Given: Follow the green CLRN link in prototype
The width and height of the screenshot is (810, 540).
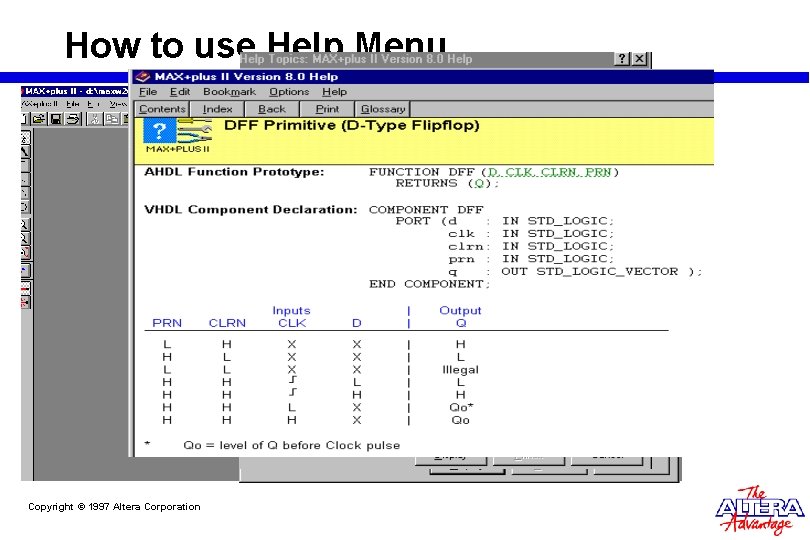Looking at the screenshot, I should [560, 172].
